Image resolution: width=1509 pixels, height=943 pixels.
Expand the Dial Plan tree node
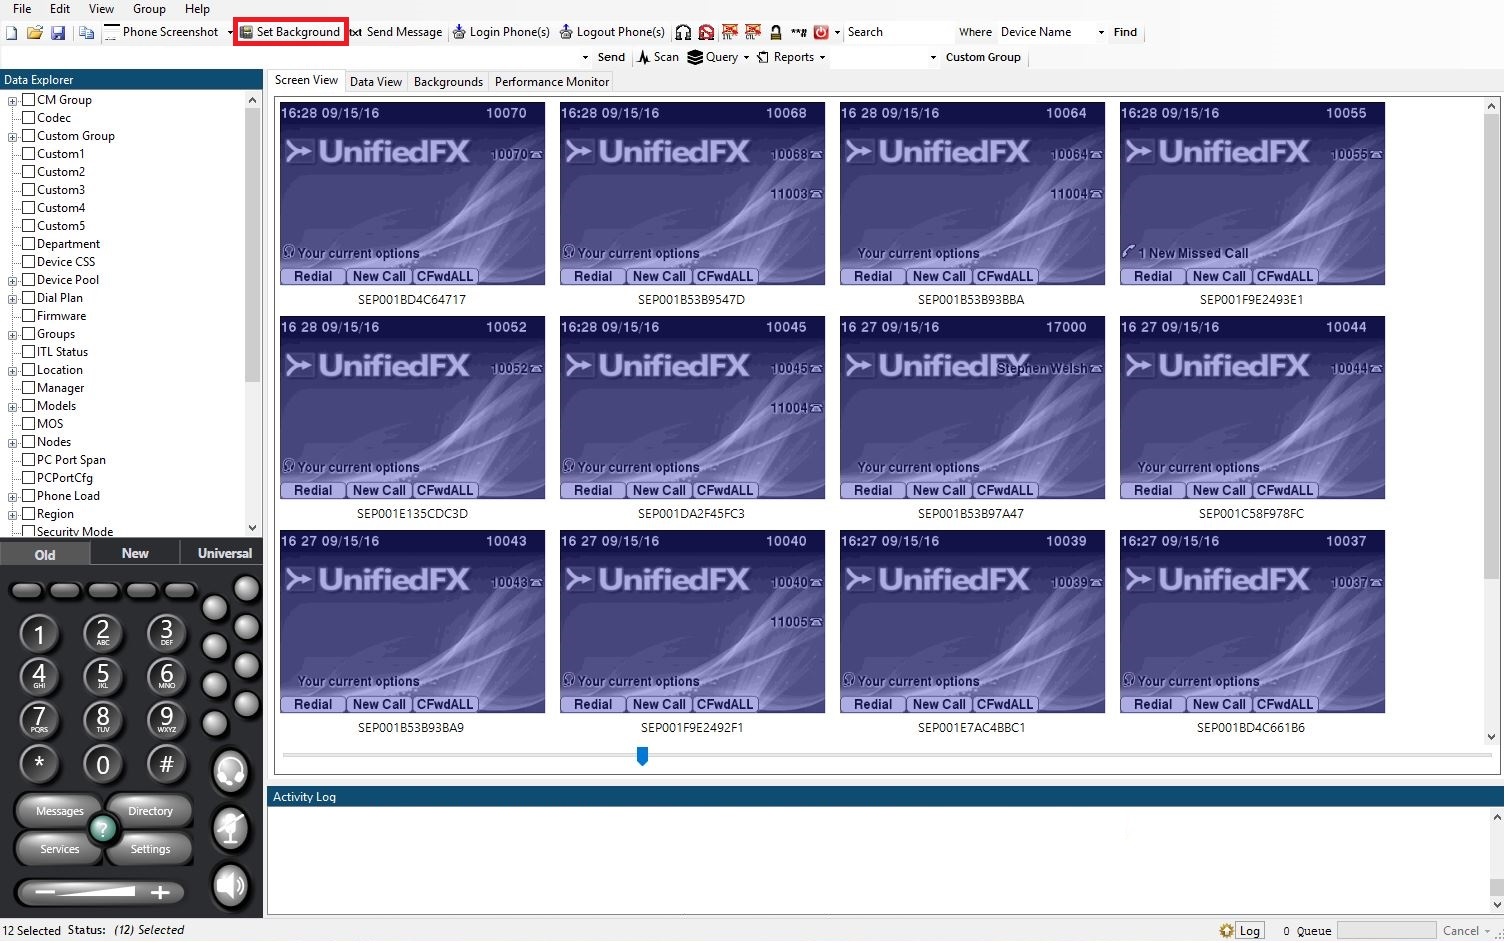pyautogui.click(x=13, y=299)
